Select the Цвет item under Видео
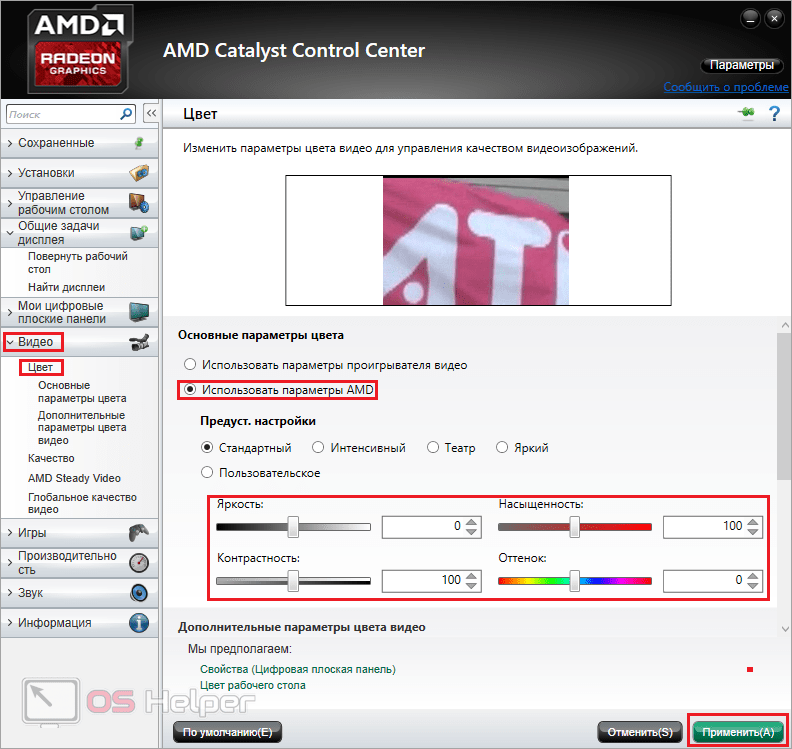The image size is (792, 749). pyautogui.click(x=40, y=367)
